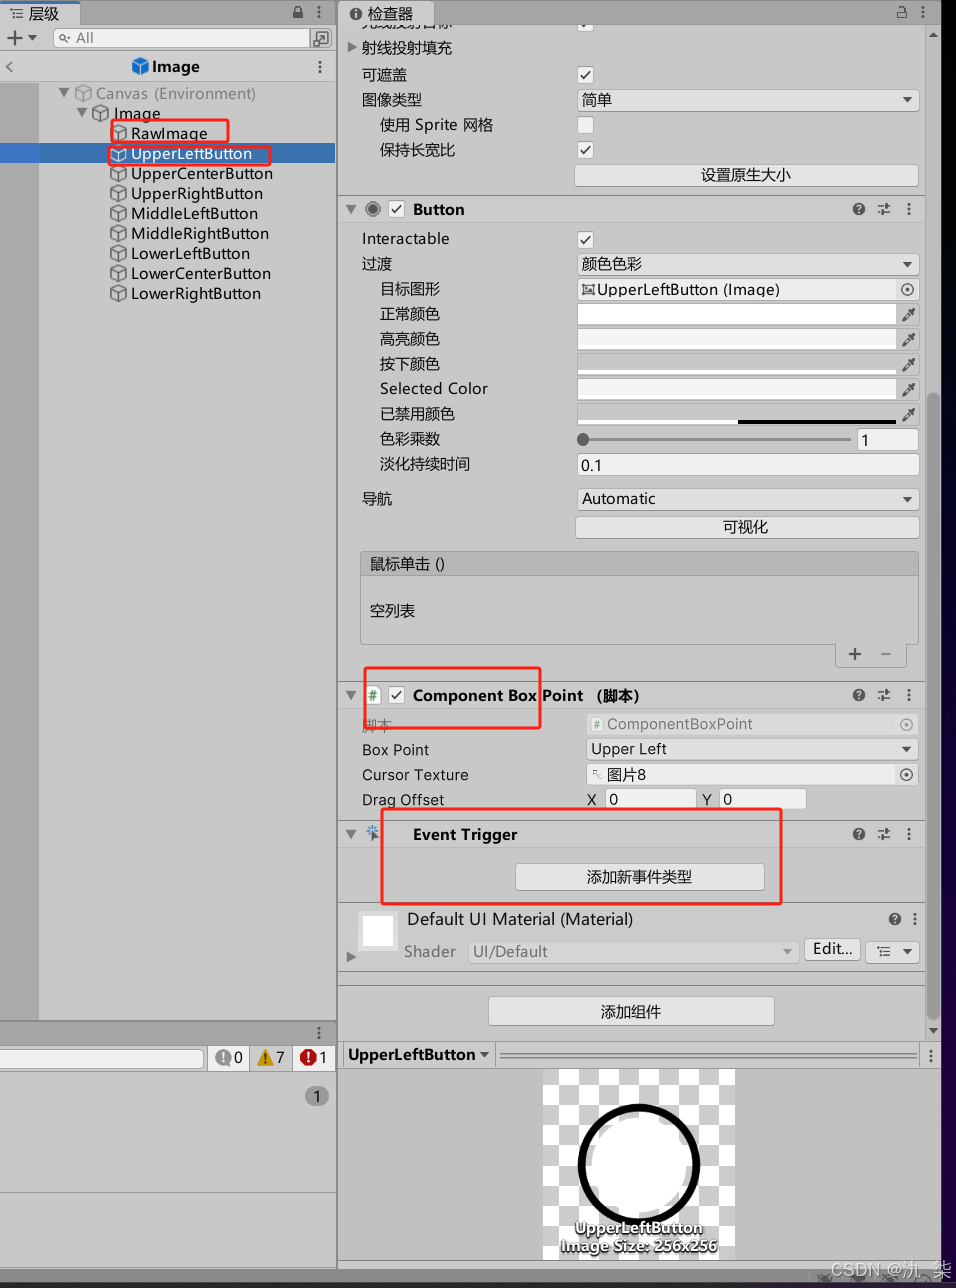This screenshot has width=956, height=1288.
Task: Toggle the 保持长宽比 checkbox
Action: [x=586, y=150]
